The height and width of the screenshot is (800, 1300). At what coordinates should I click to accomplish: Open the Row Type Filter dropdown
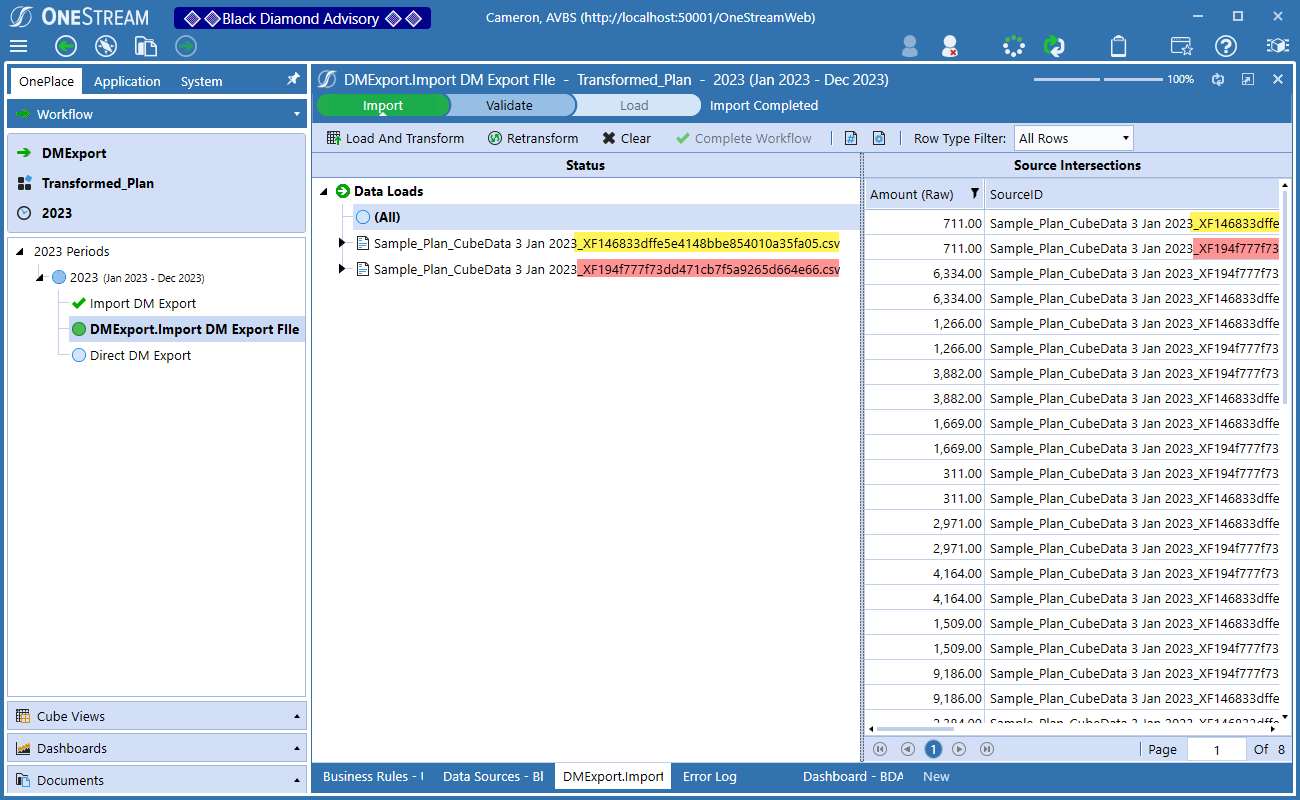[x=1074, y=138]
